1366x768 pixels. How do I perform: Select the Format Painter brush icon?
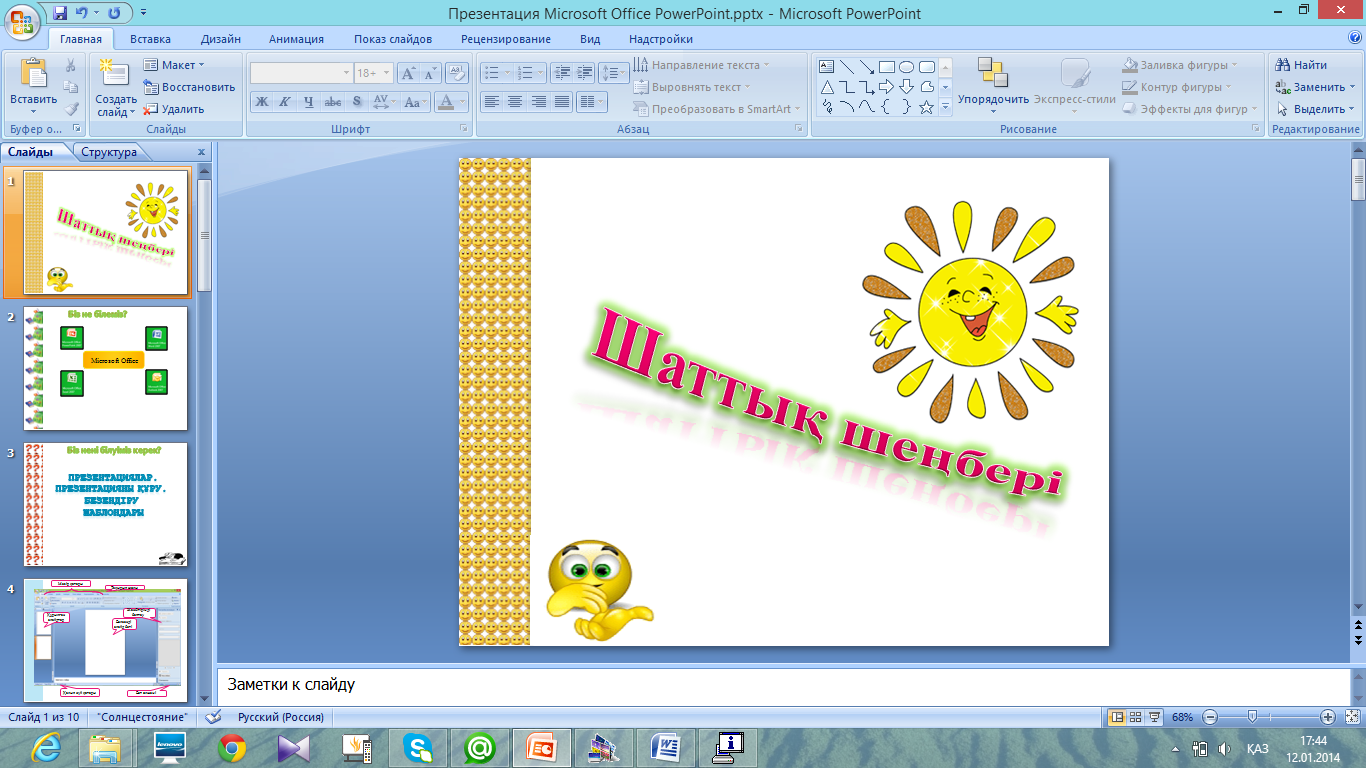click(71, 109)
